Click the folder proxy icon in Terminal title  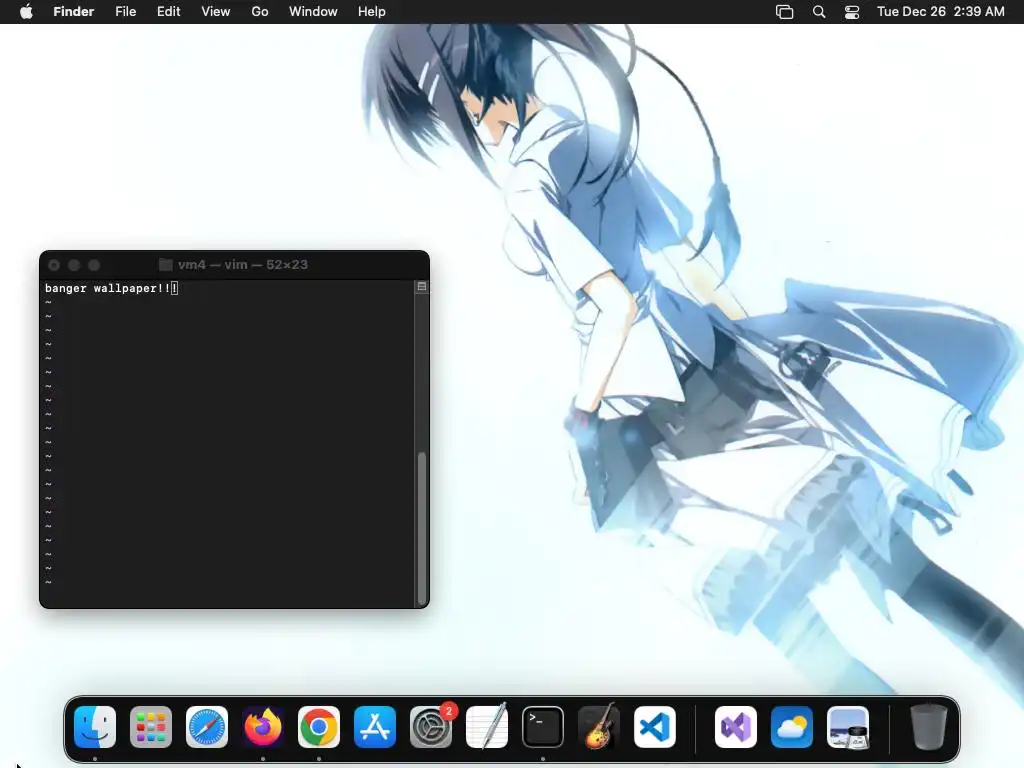pyautogui.click(x=166, y=264)
